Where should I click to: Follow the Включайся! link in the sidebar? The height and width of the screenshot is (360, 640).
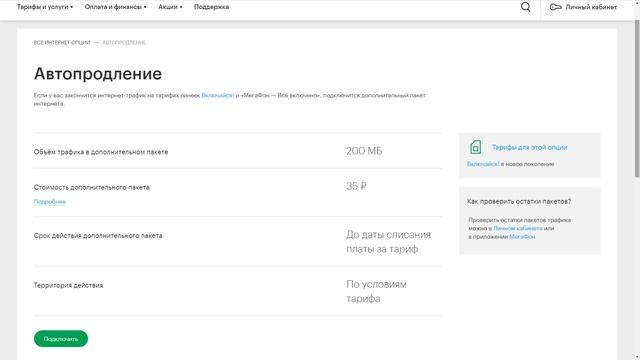coord(483,164)
